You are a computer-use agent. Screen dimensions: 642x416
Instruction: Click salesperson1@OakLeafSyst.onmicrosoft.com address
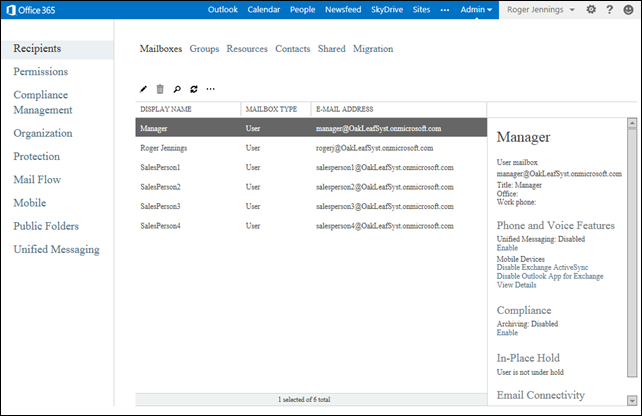[x=384, y=167]
